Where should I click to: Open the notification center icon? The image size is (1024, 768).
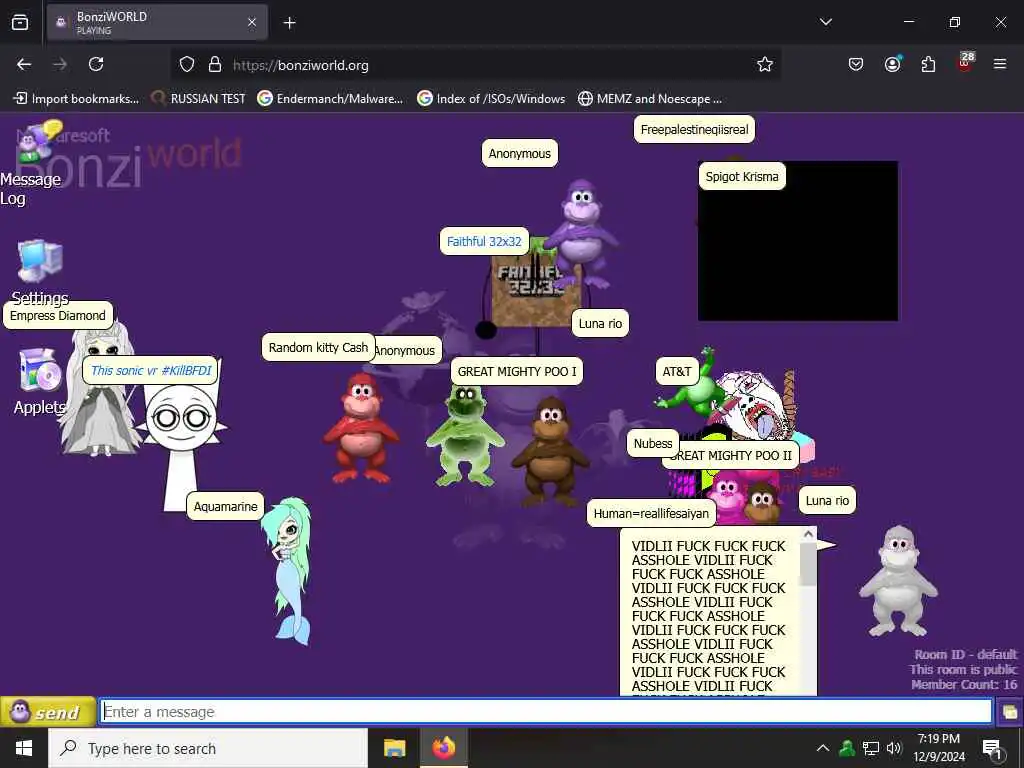click(x=993, y=749)
